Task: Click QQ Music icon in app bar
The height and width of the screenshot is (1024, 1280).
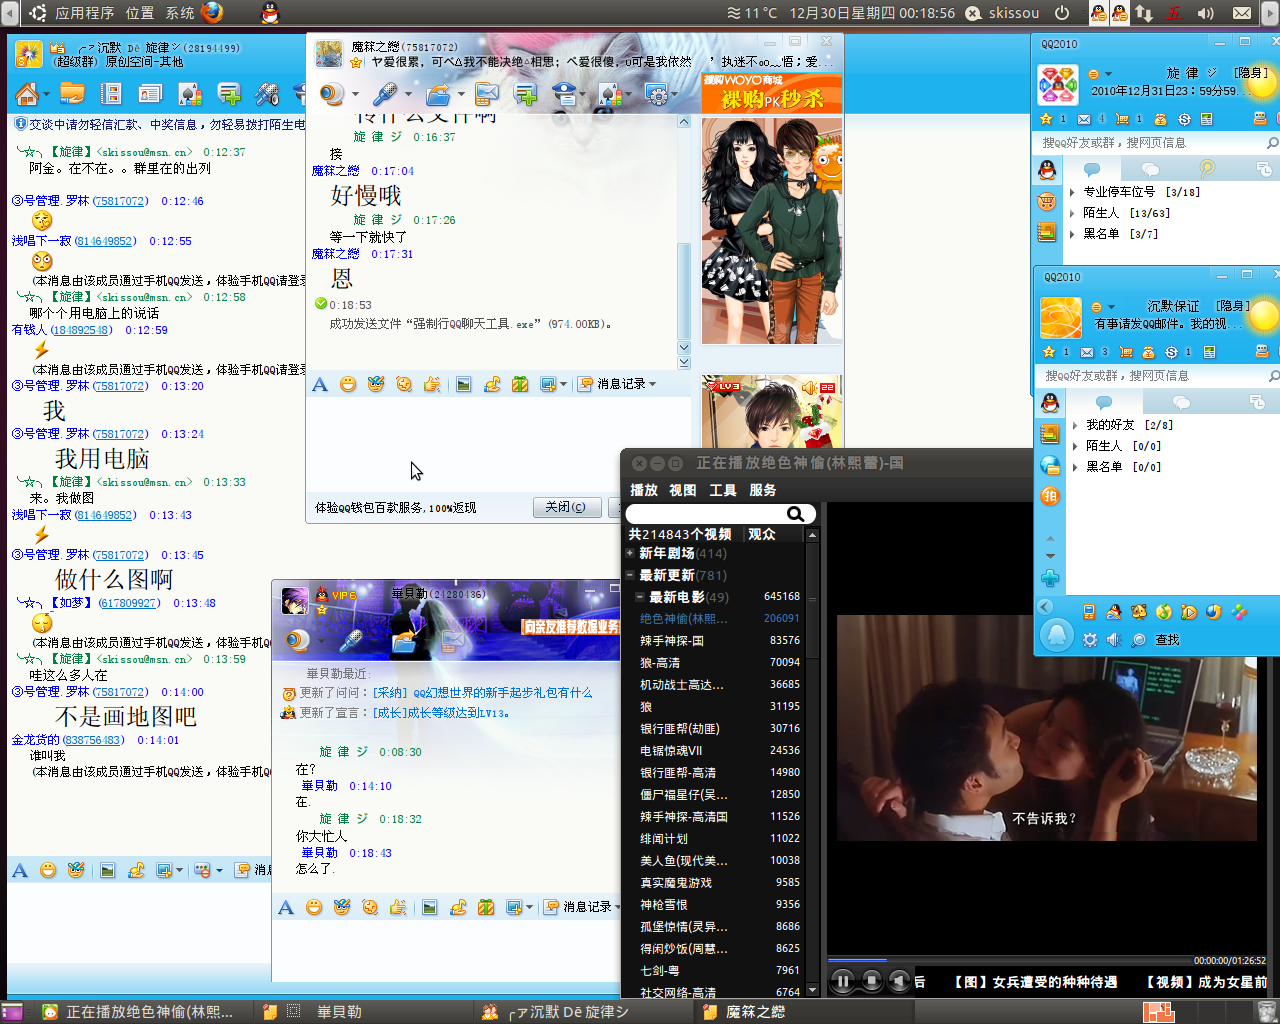Action: pyautogui.click(x=1164, y=612)
